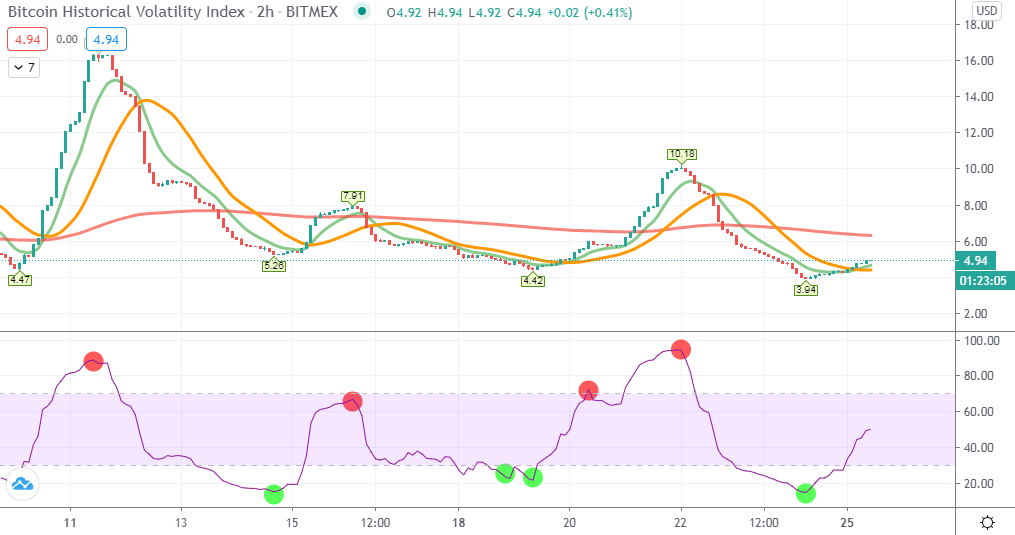Select the 22 date marker on time axis

coord(680,523)
